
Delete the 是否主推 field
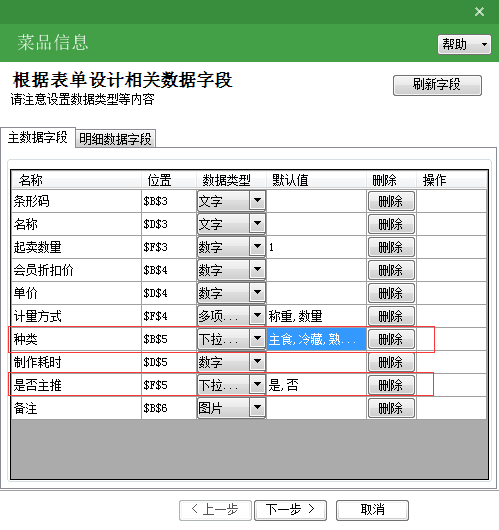click(391, 385)
